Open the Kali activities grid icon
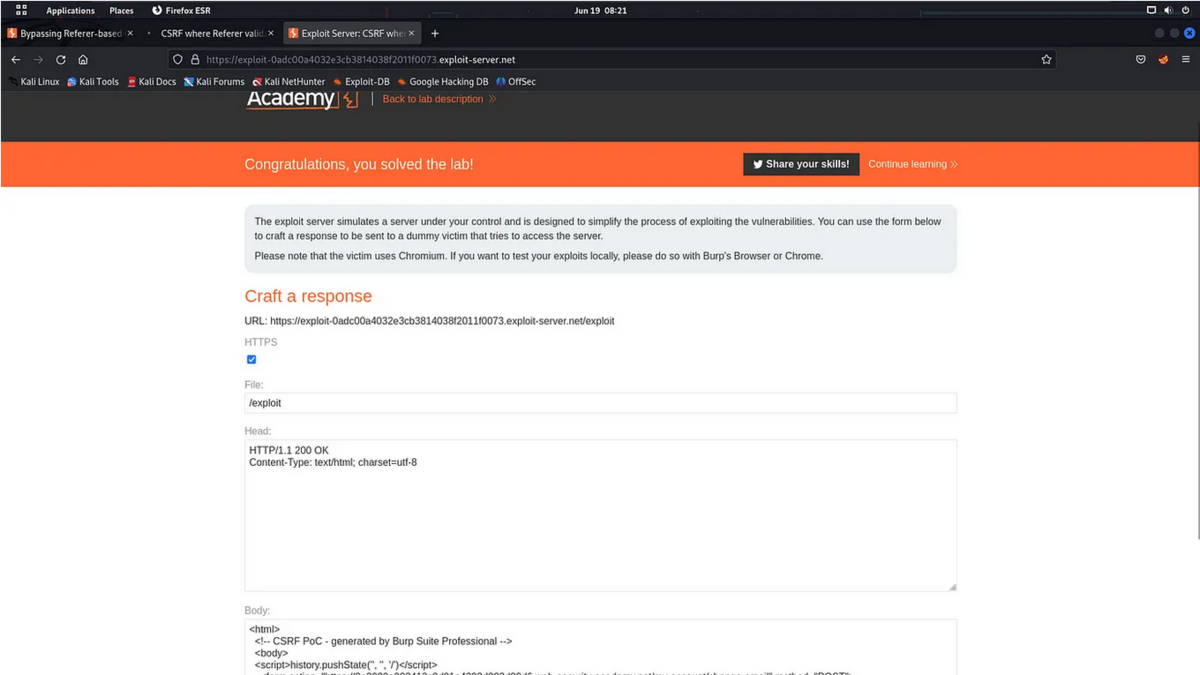 point(21,10)
